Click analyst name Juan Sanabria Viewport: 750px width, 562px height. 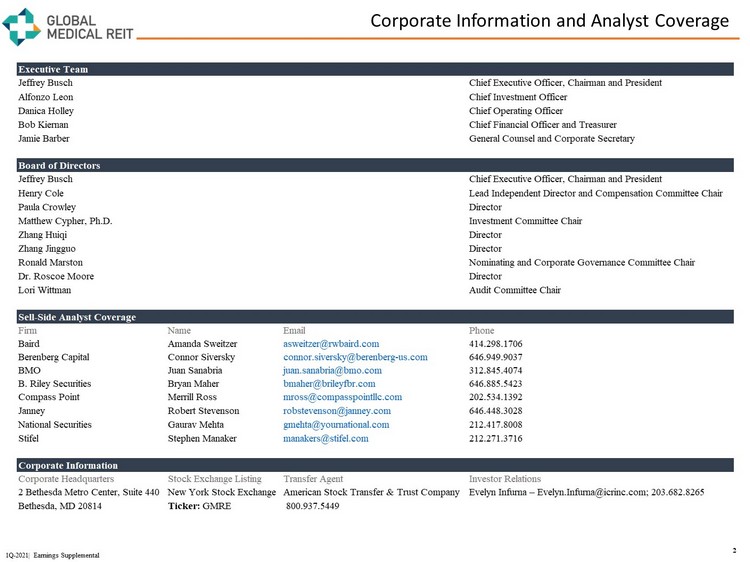point(195,371)
